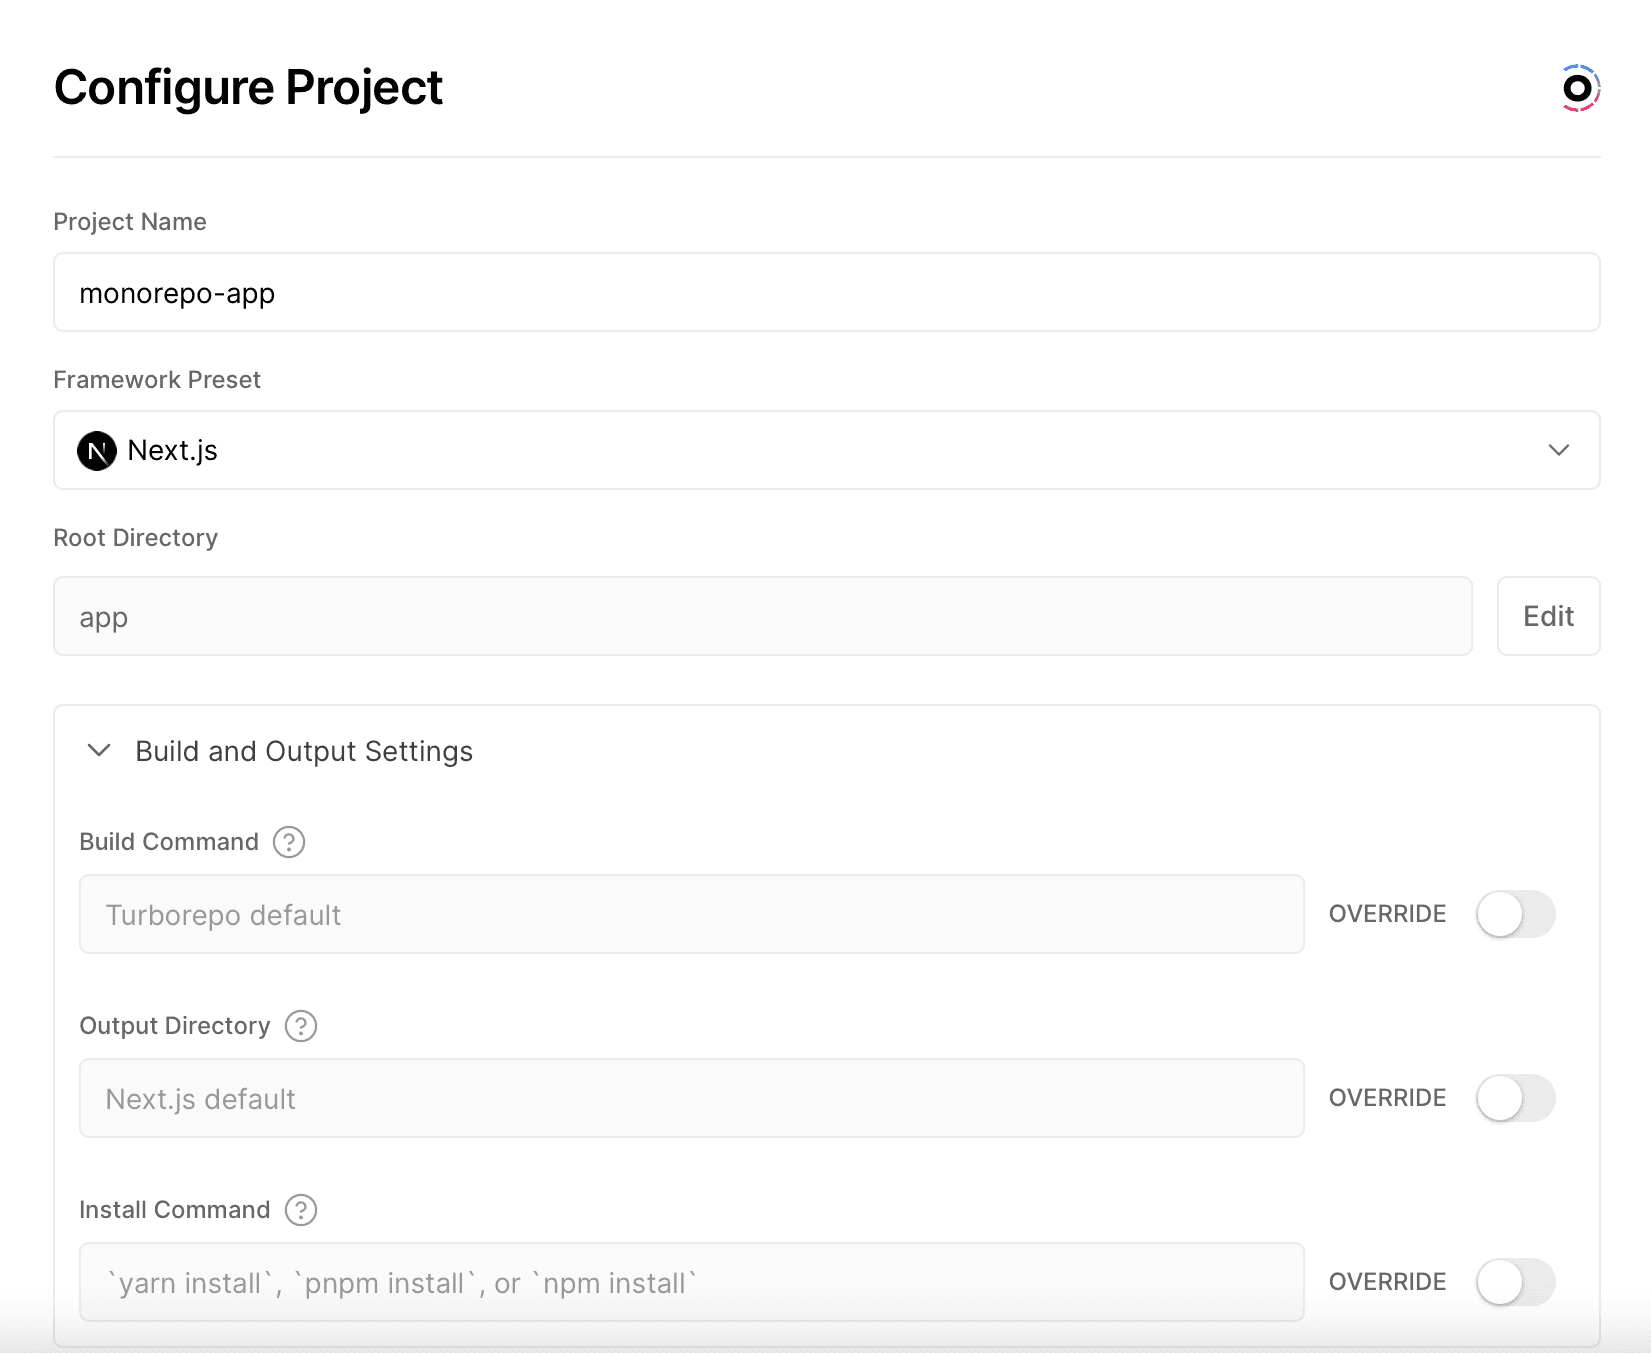Click the circular logo in the top right corner
1651x1353 pixels.
click(x=1577, y=87)
